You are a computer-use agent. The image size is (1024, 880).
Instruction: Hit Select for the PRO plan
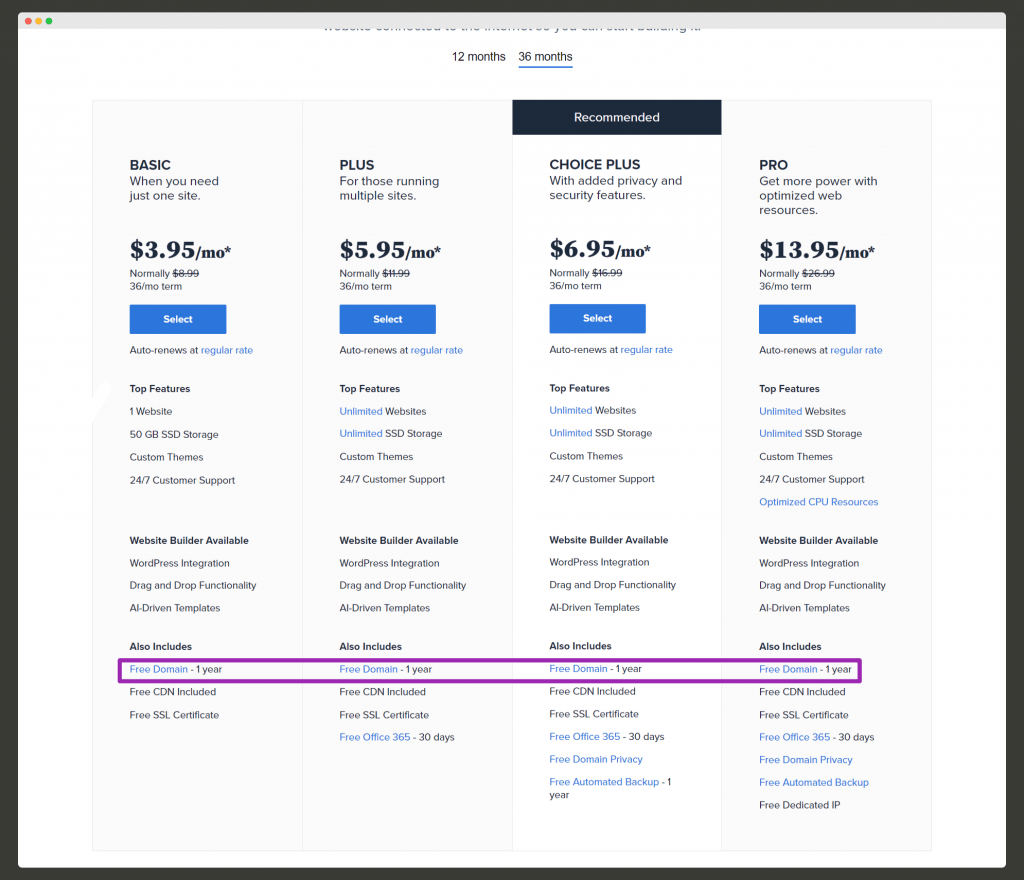807,320
